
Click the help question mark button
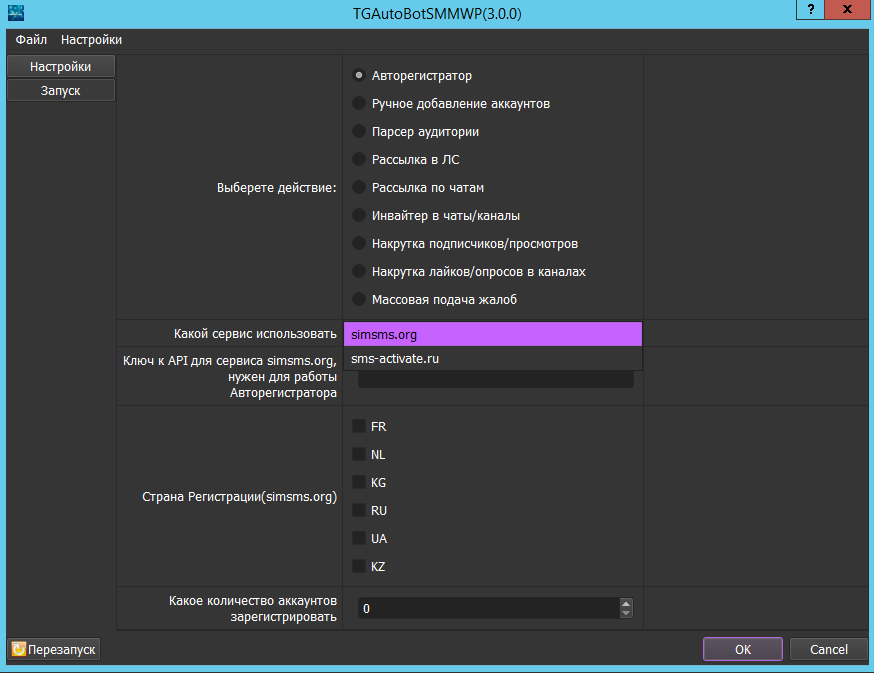tap(810, 11)
